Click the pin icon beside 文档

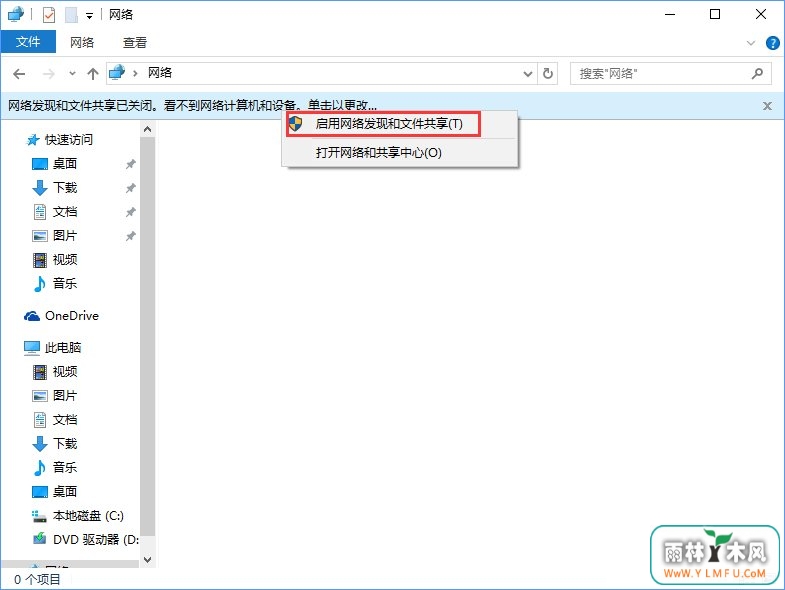point(131,212)
